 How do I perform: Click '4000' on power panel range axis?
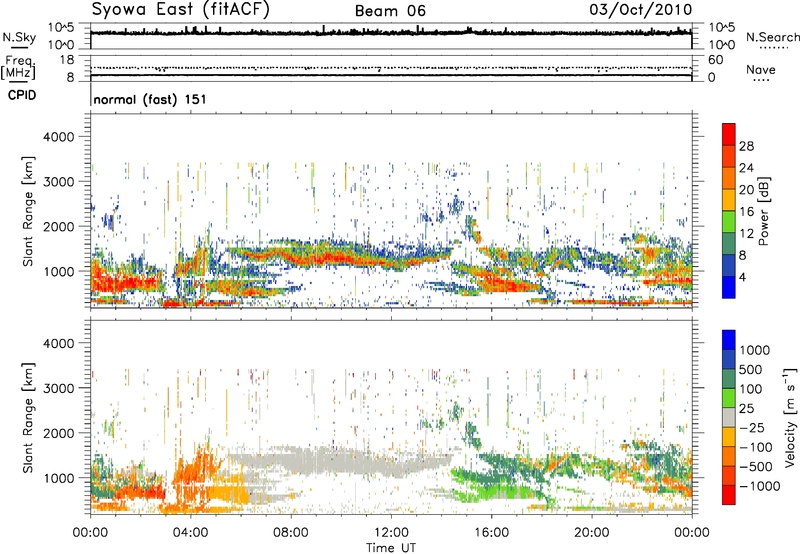tap(58, 137)
